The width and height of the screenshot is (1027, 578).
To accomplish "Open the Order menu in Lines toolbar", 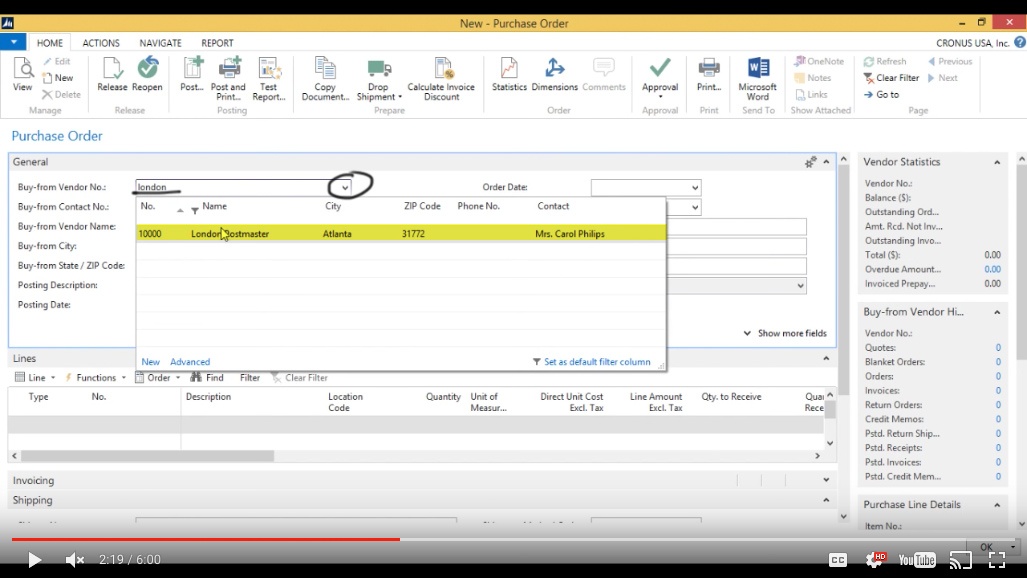I will coord(158,377).
